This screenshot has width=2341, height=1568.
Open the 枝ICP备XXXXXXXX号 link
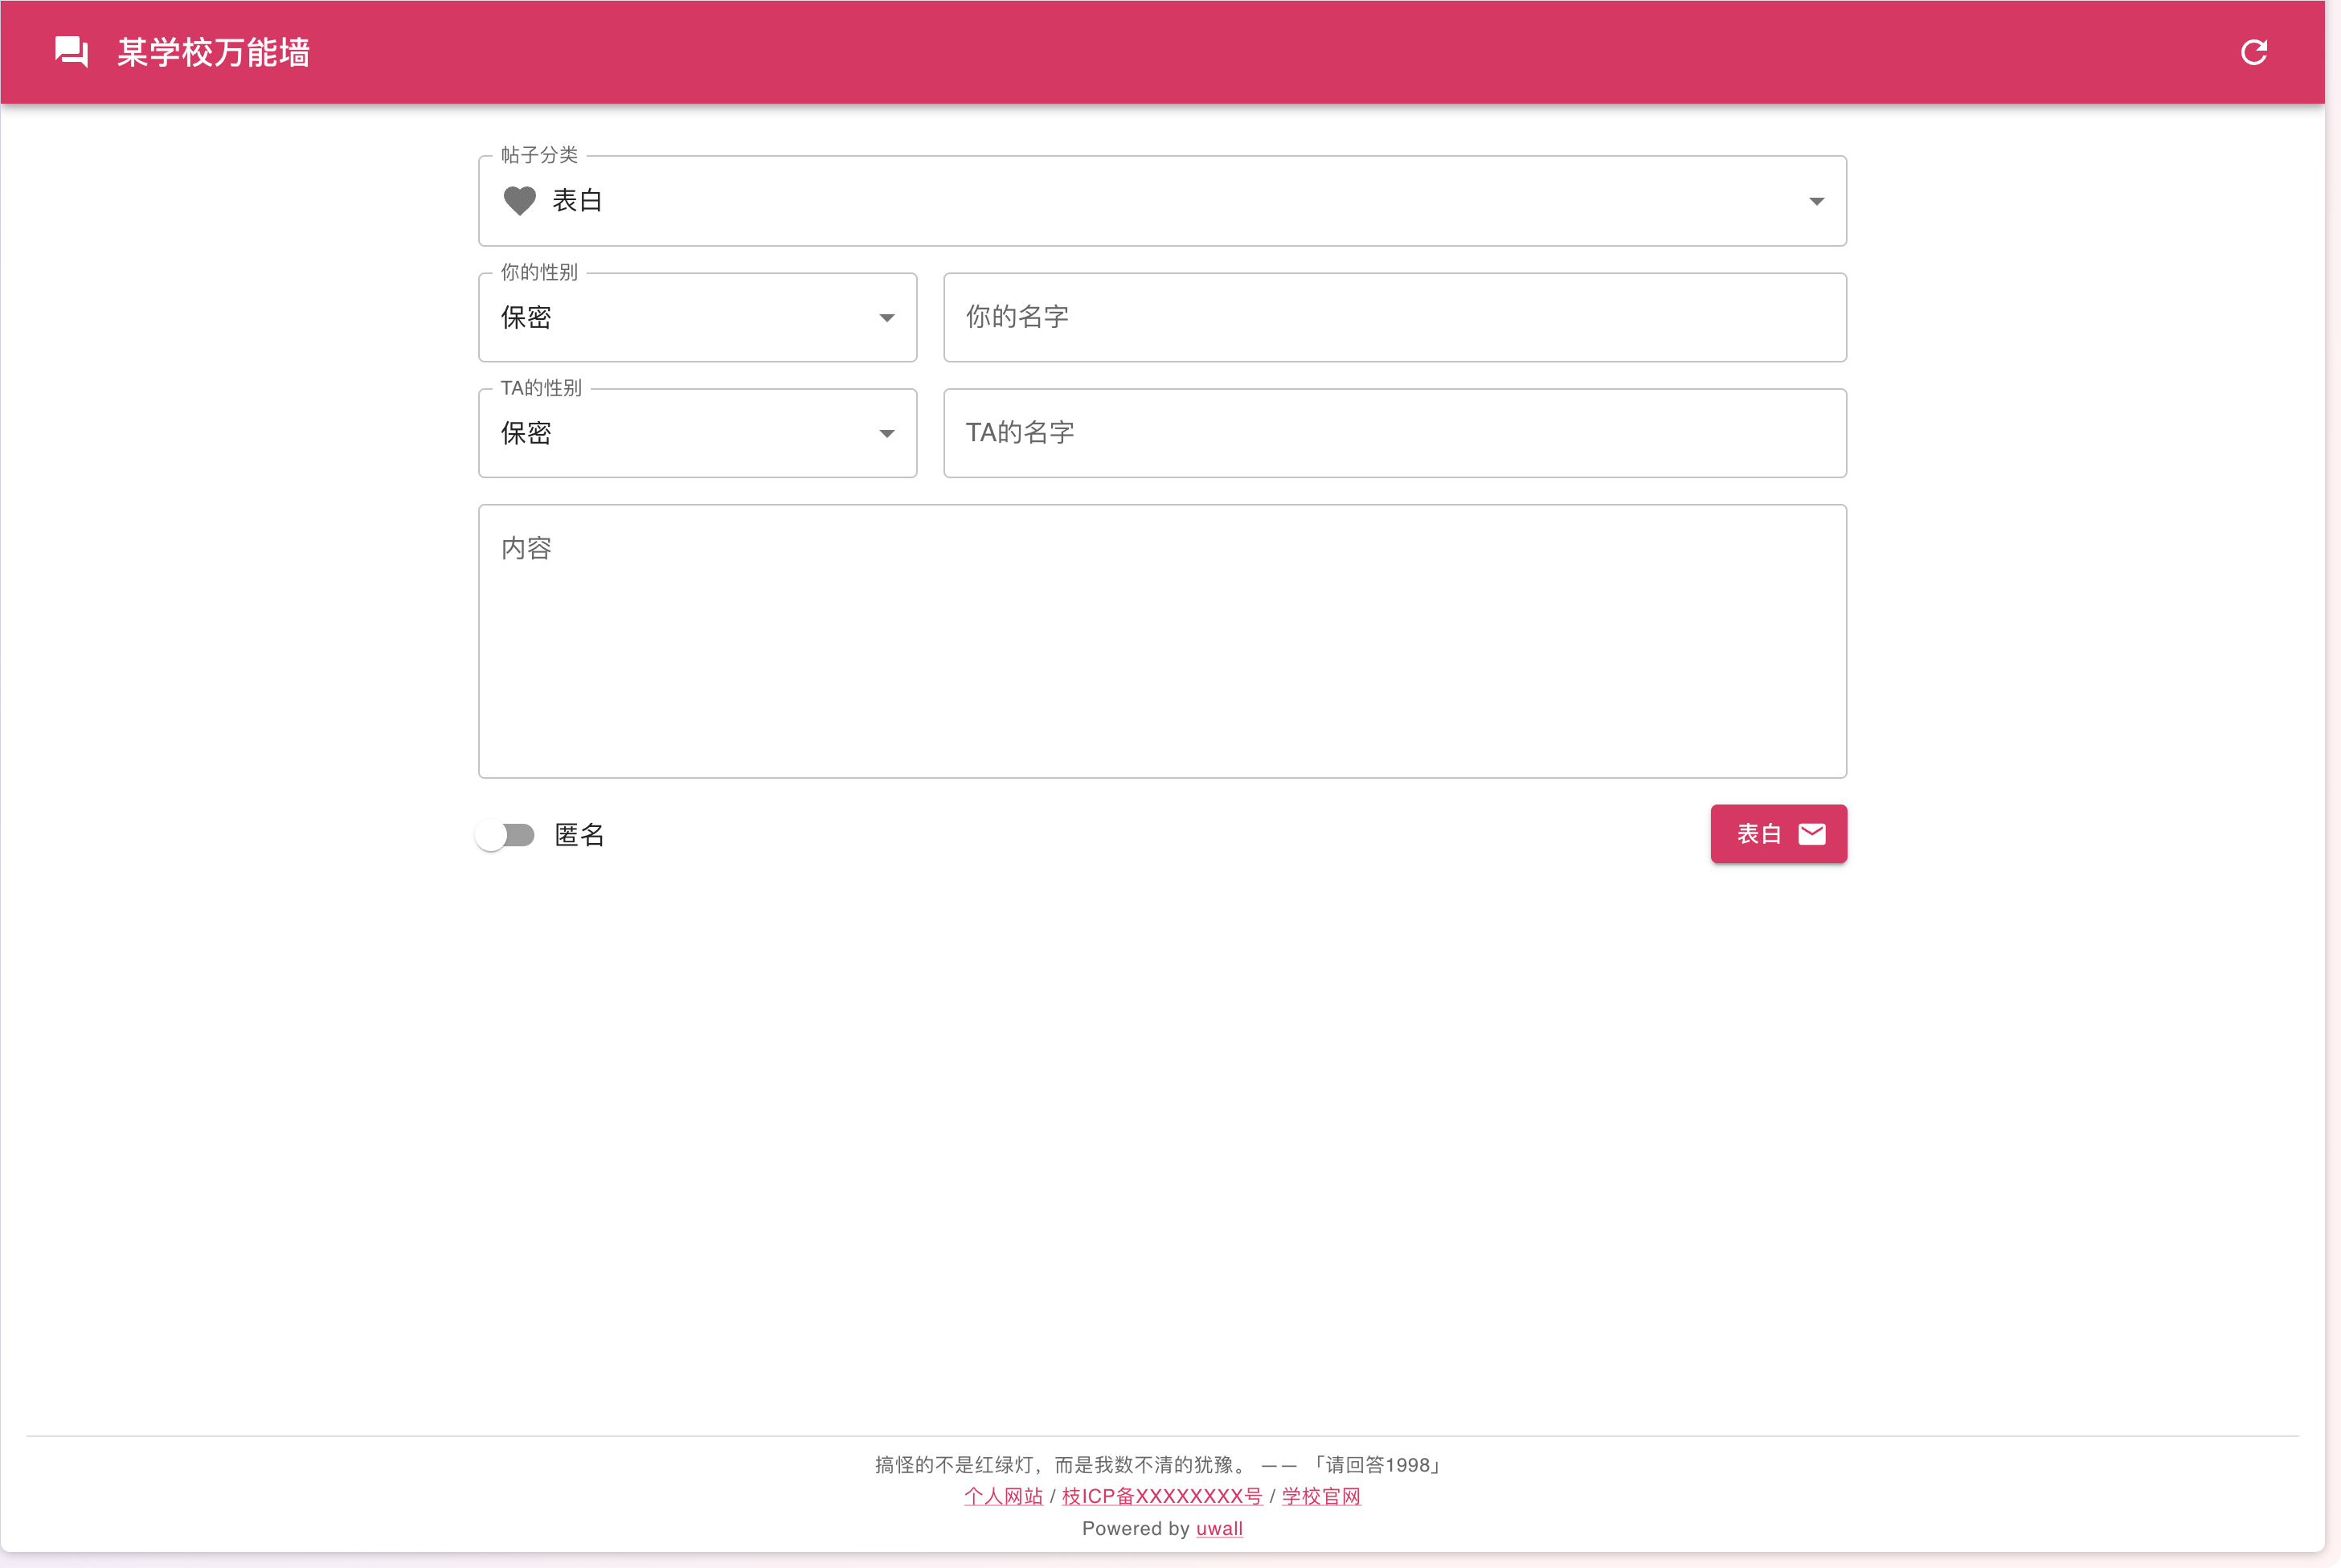pyautogui.click(x=1161, y=1496)
